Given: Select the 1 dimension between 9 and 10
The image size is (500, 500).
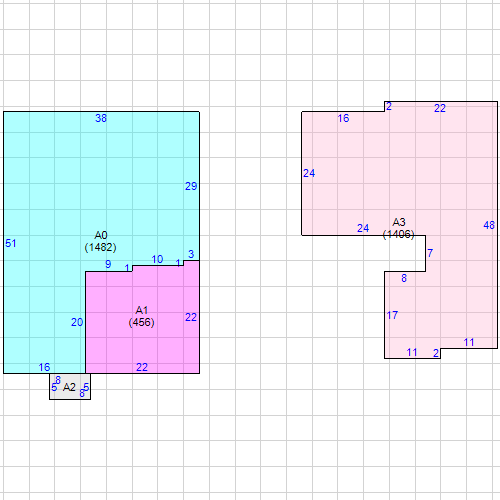Looking at the screenshot, I should coord(127,268).
